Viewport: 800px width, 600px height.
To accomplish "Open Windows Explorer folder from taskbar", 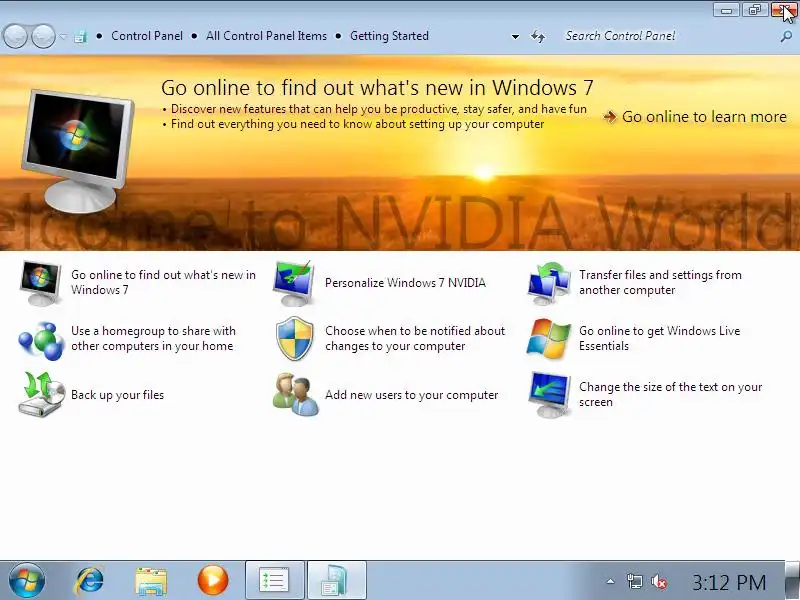I will pos(151,580).
